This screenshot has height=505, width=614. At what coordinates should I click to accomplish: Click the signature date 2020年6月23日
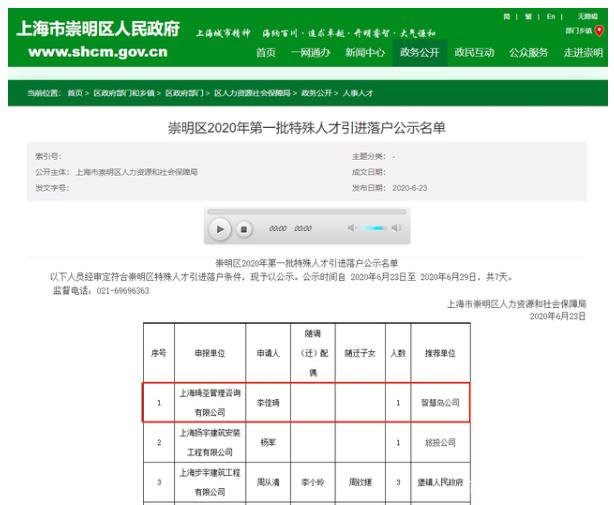[558, 316]
